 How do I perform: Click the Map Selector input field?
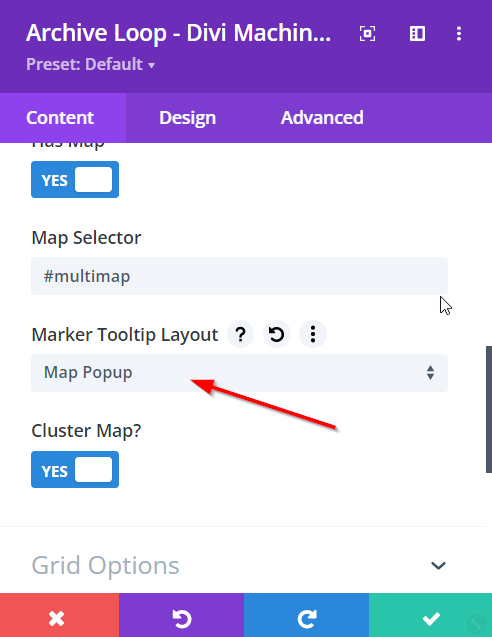click(239, 276)
